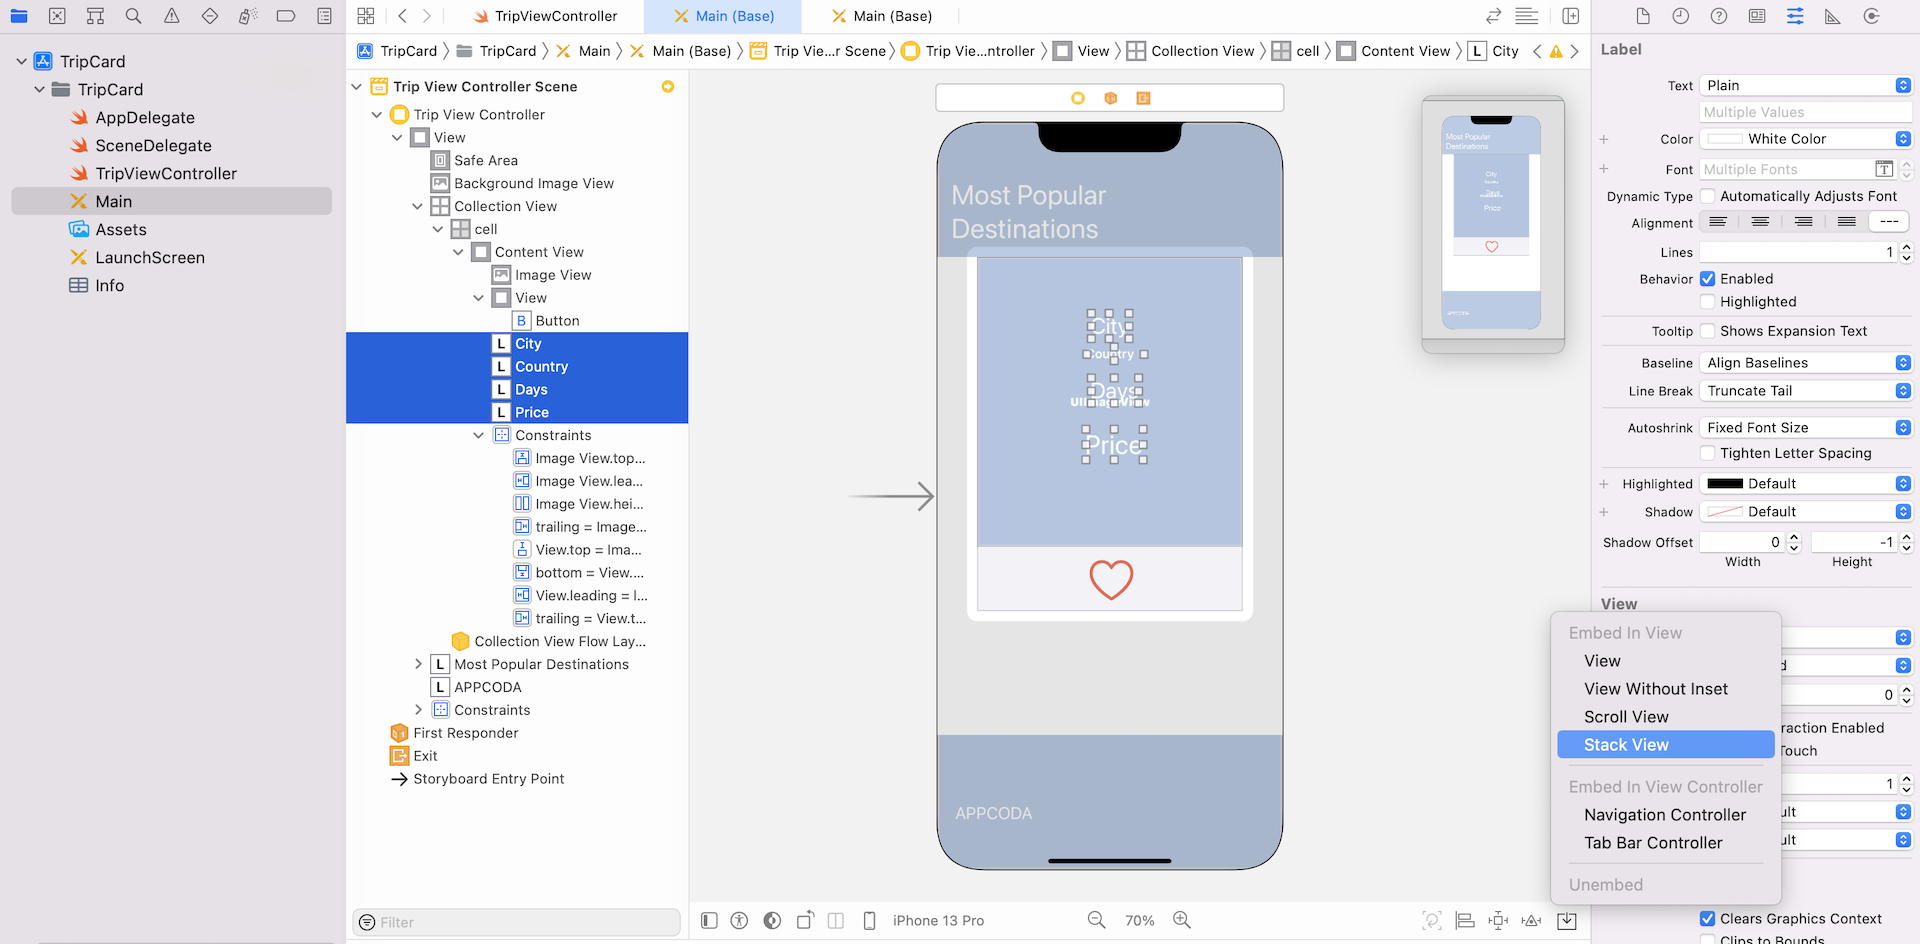
Task: Click the heart button on the canvas
Action: click(1110, 579)
